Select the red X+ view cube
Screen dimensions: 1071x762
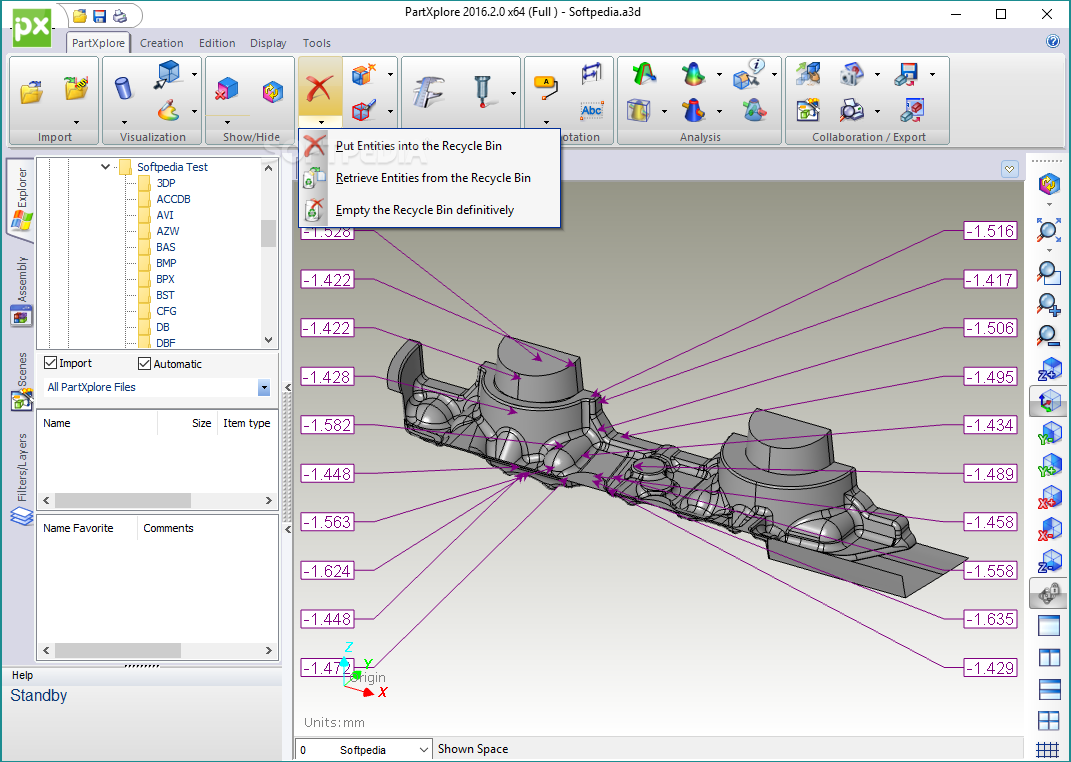(1050, 498)
